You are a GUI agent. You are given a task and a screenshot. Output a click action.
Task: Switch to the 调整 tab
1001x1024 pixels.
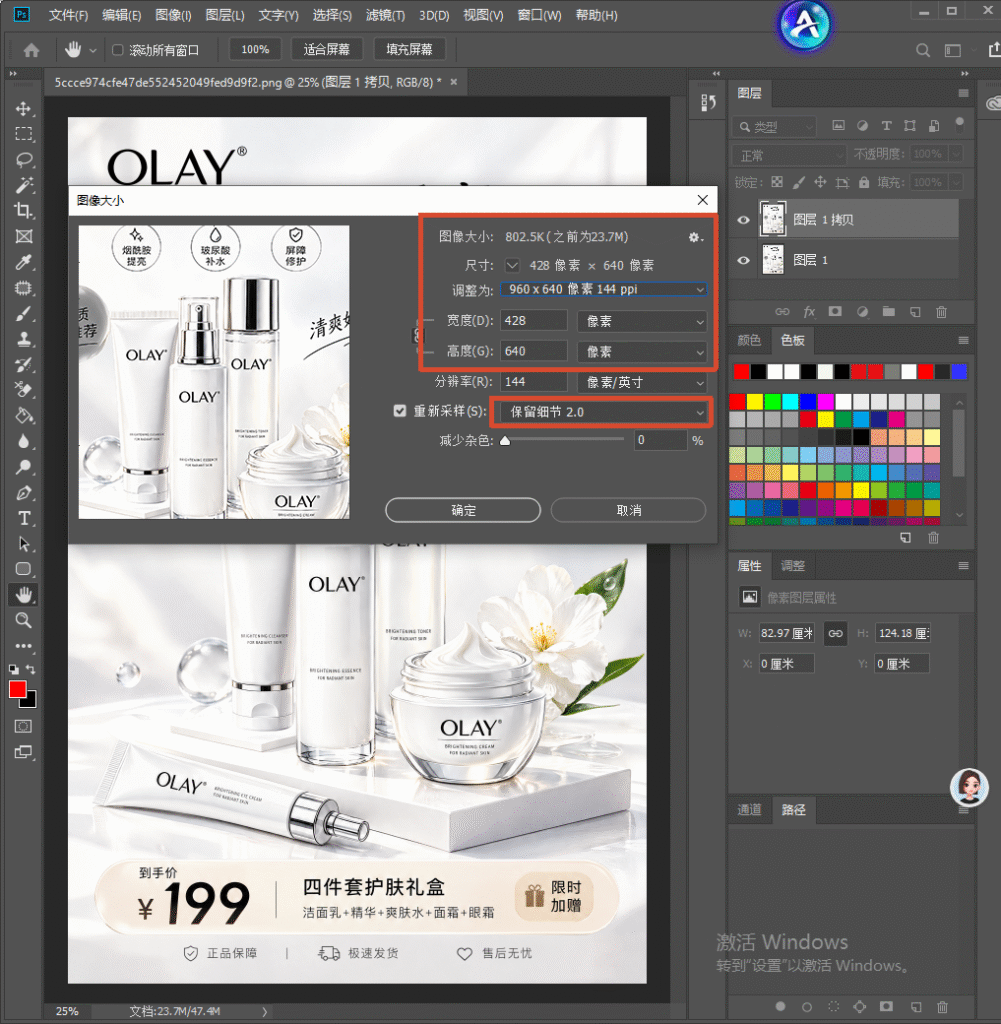pos(793,566)
